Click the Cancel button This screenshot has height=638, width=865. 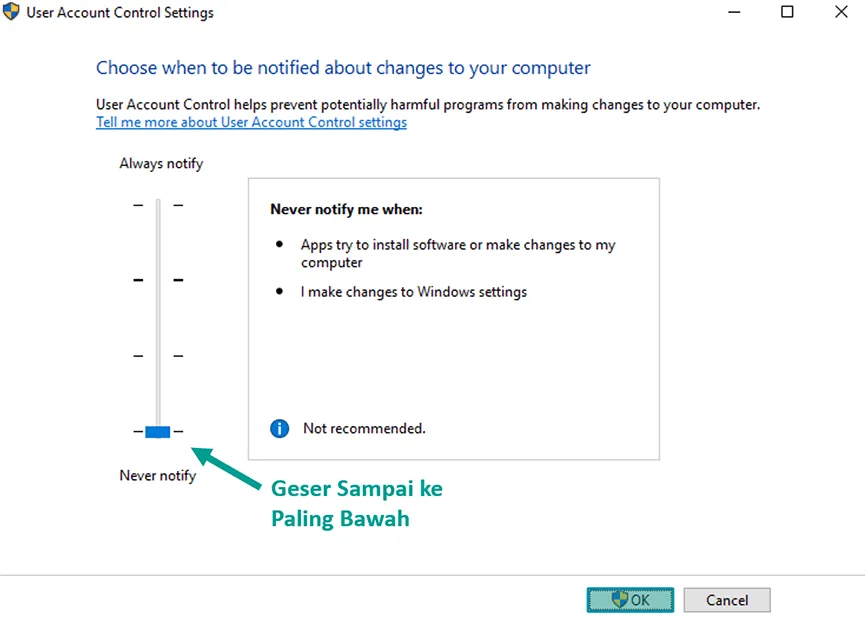[727, 600]
